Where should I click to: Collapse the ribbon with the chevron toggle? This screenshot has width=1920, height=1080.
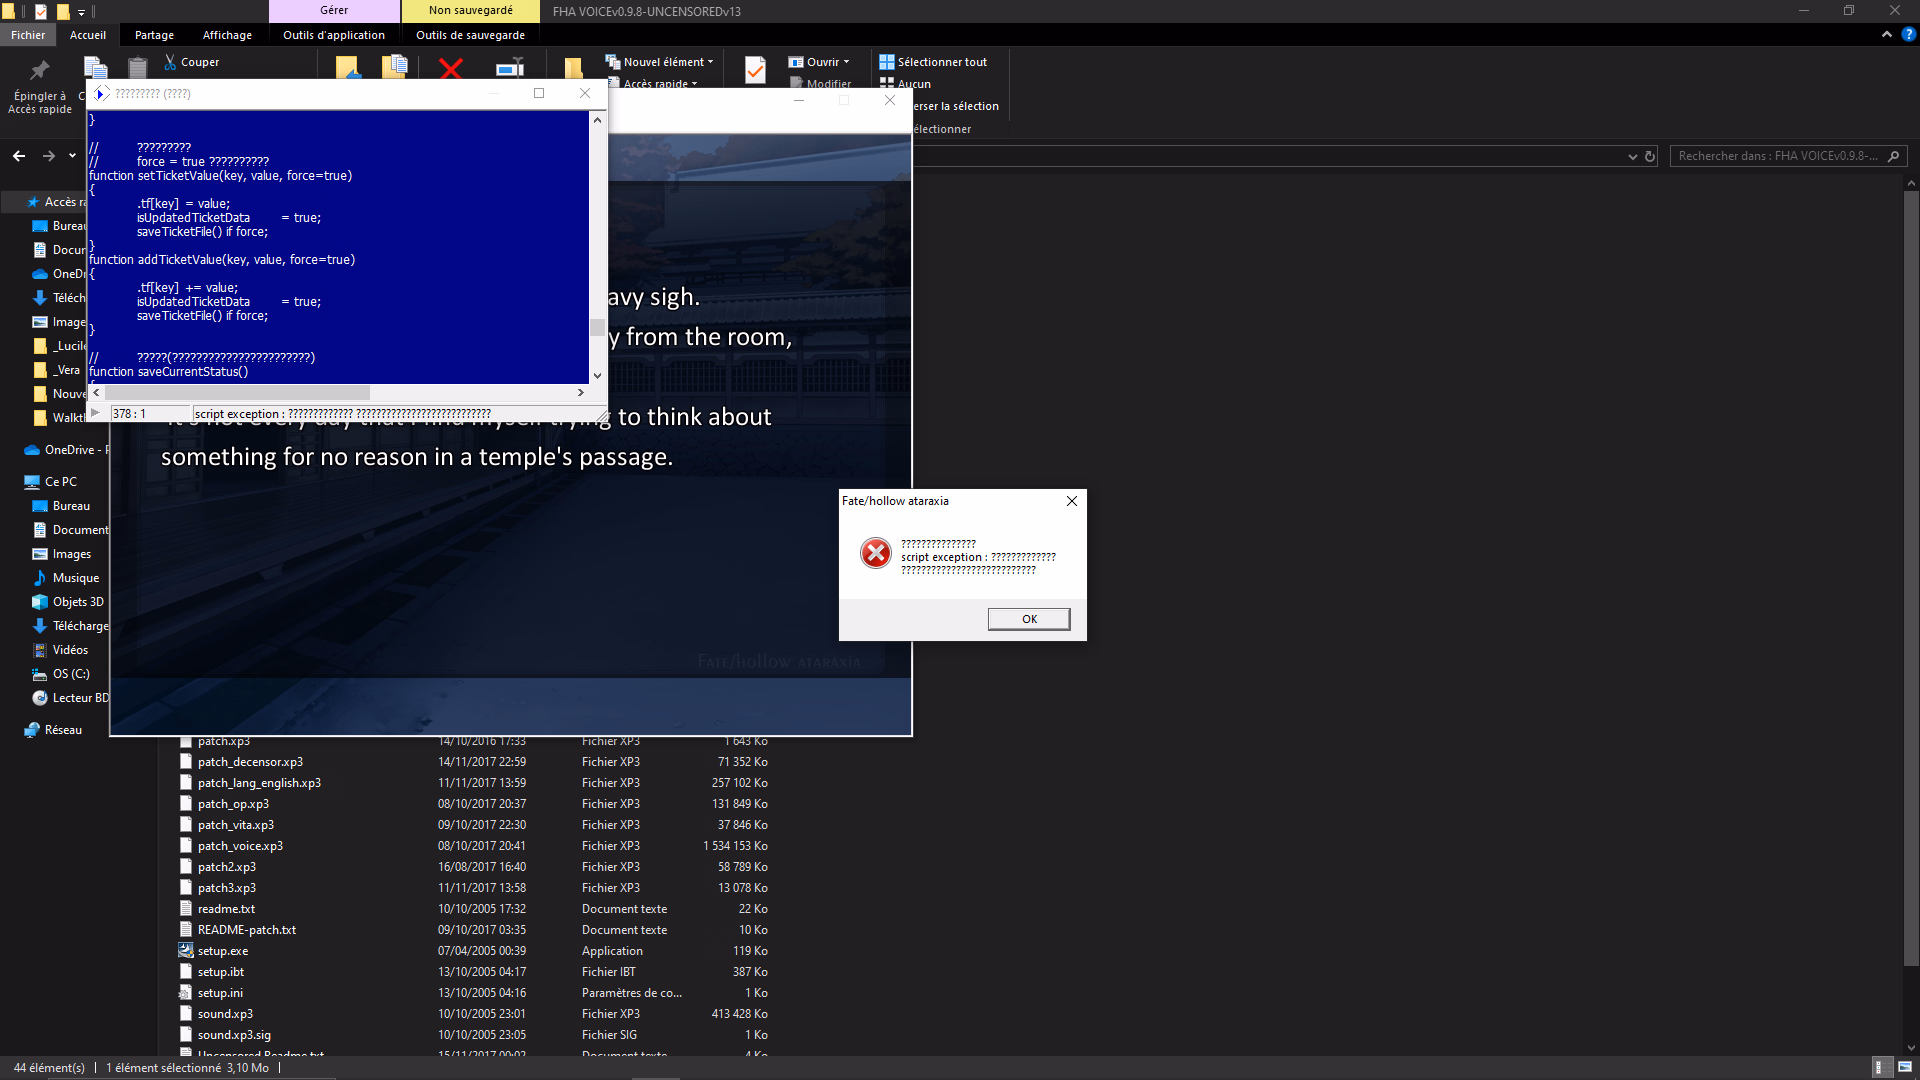(1887, 34)
